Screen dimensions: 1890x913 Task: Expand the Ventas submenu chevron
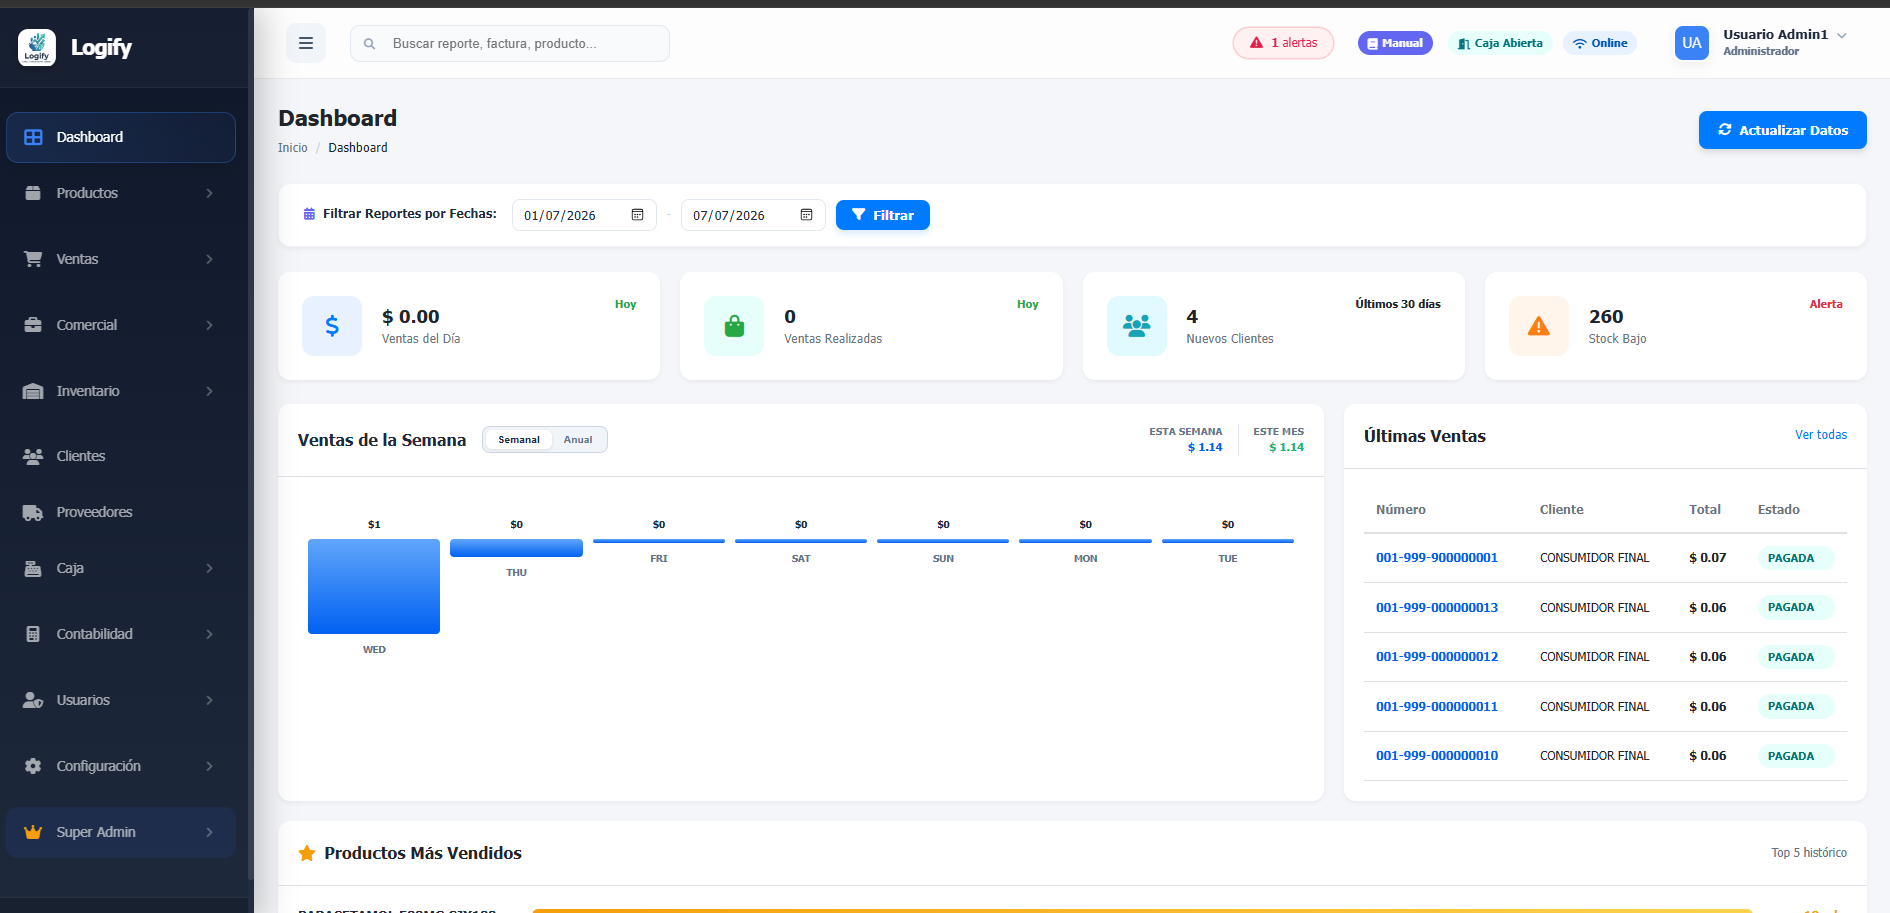[x=209, y=259]
